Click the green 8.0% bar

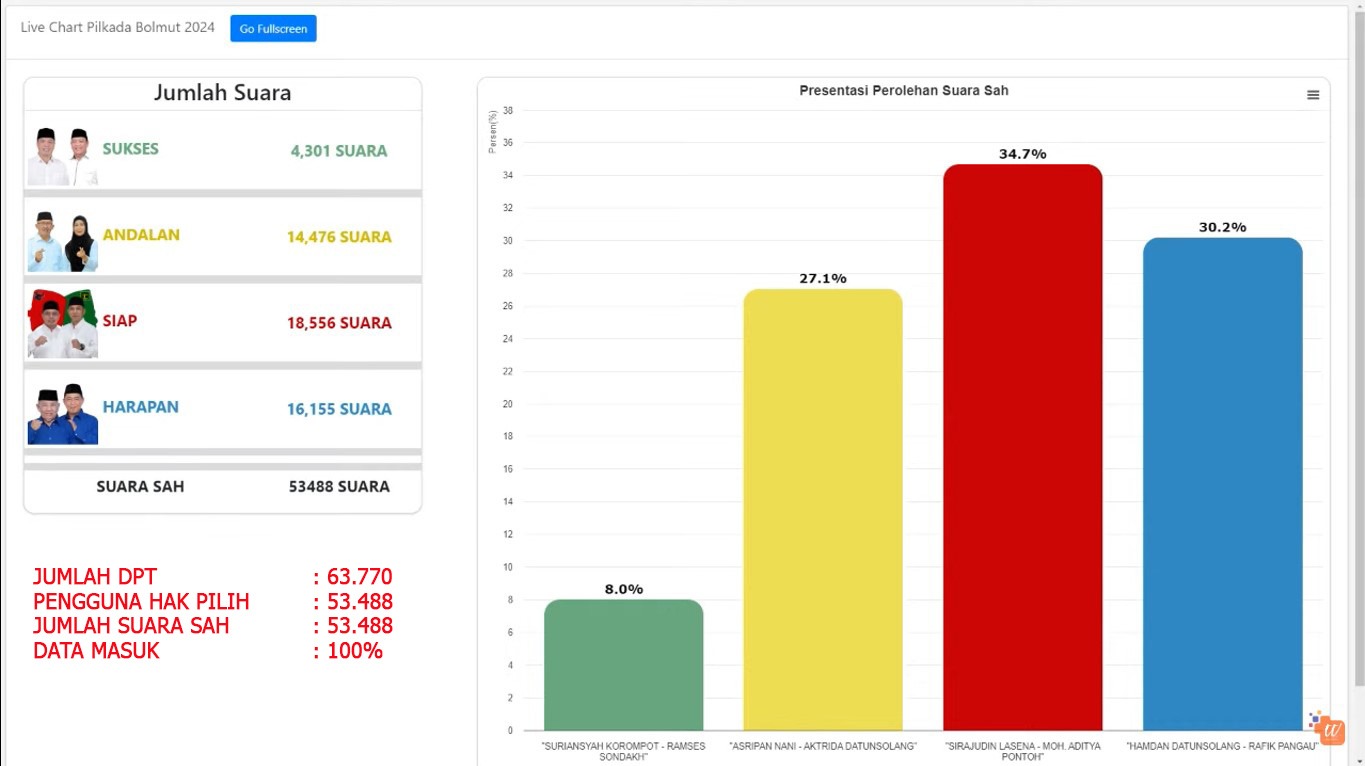tap(623, 665)
